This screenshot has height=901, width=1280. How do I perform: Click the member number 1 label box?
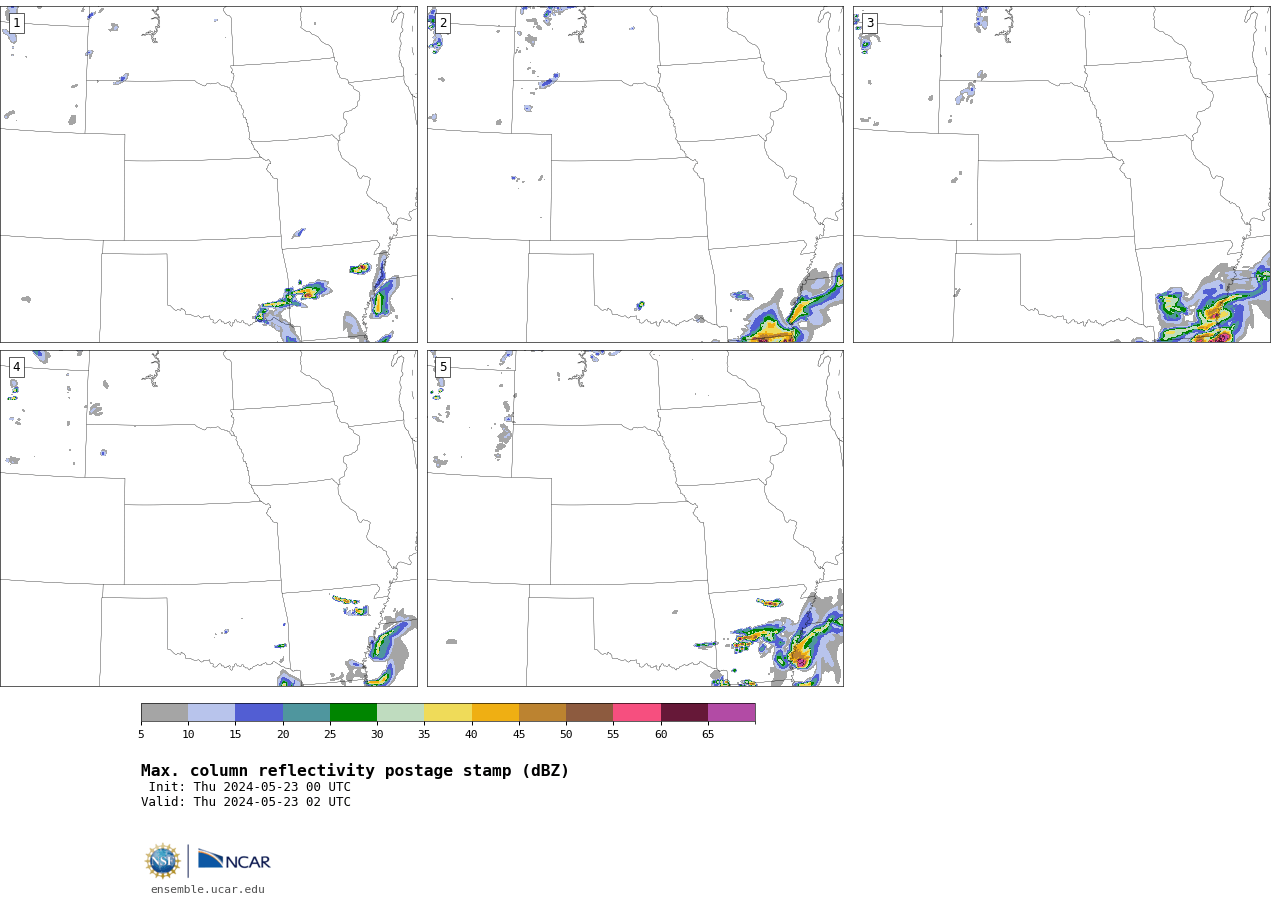click(x=16, y=23)
